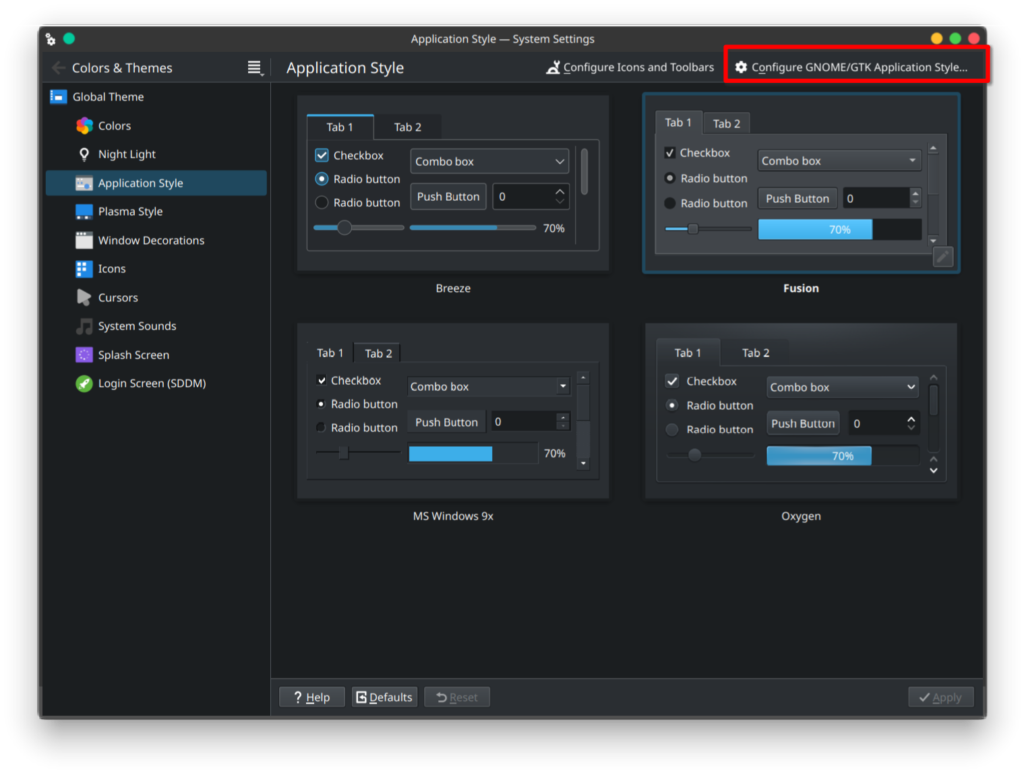
Task: Click the Plasma Style sidebar icon
Action: click(84, 212)
